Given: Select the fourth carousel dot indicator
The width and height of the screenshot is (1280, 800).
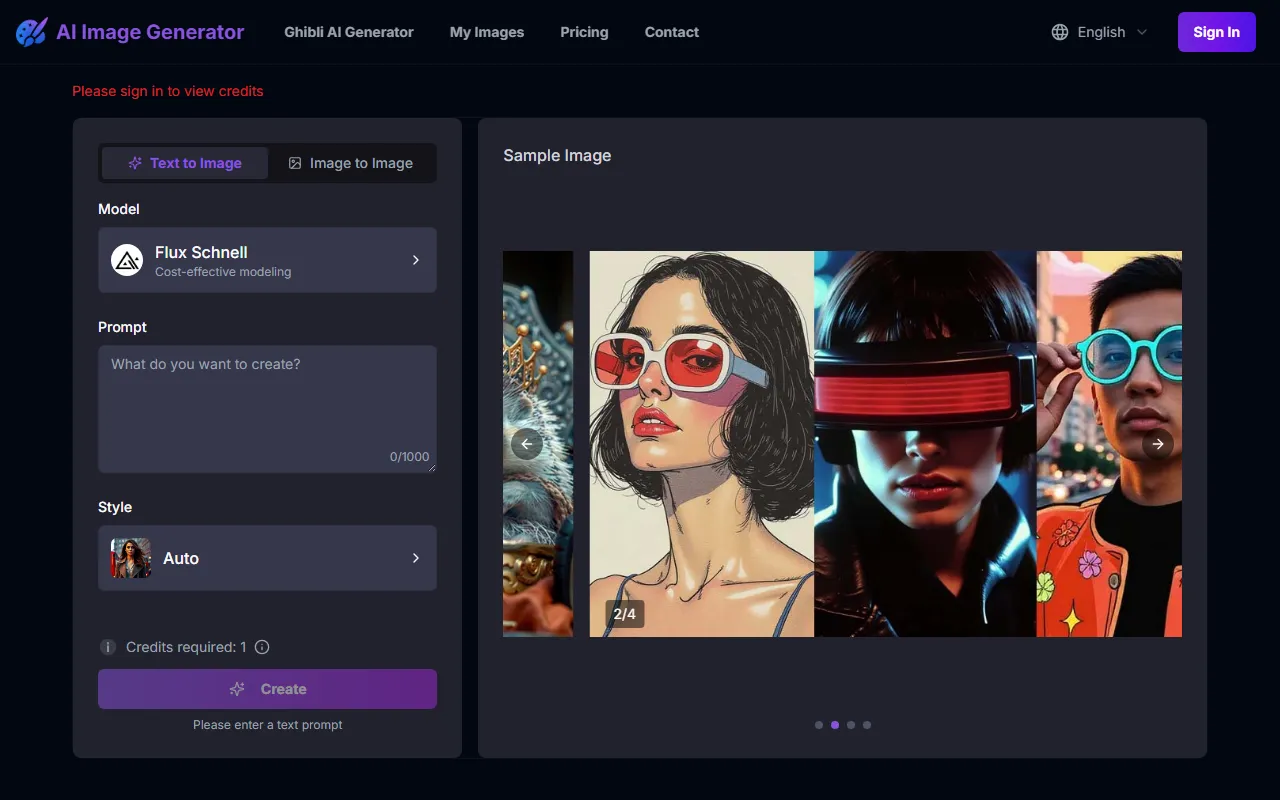Looking at the screenshot, I should (x=867, y=725).
